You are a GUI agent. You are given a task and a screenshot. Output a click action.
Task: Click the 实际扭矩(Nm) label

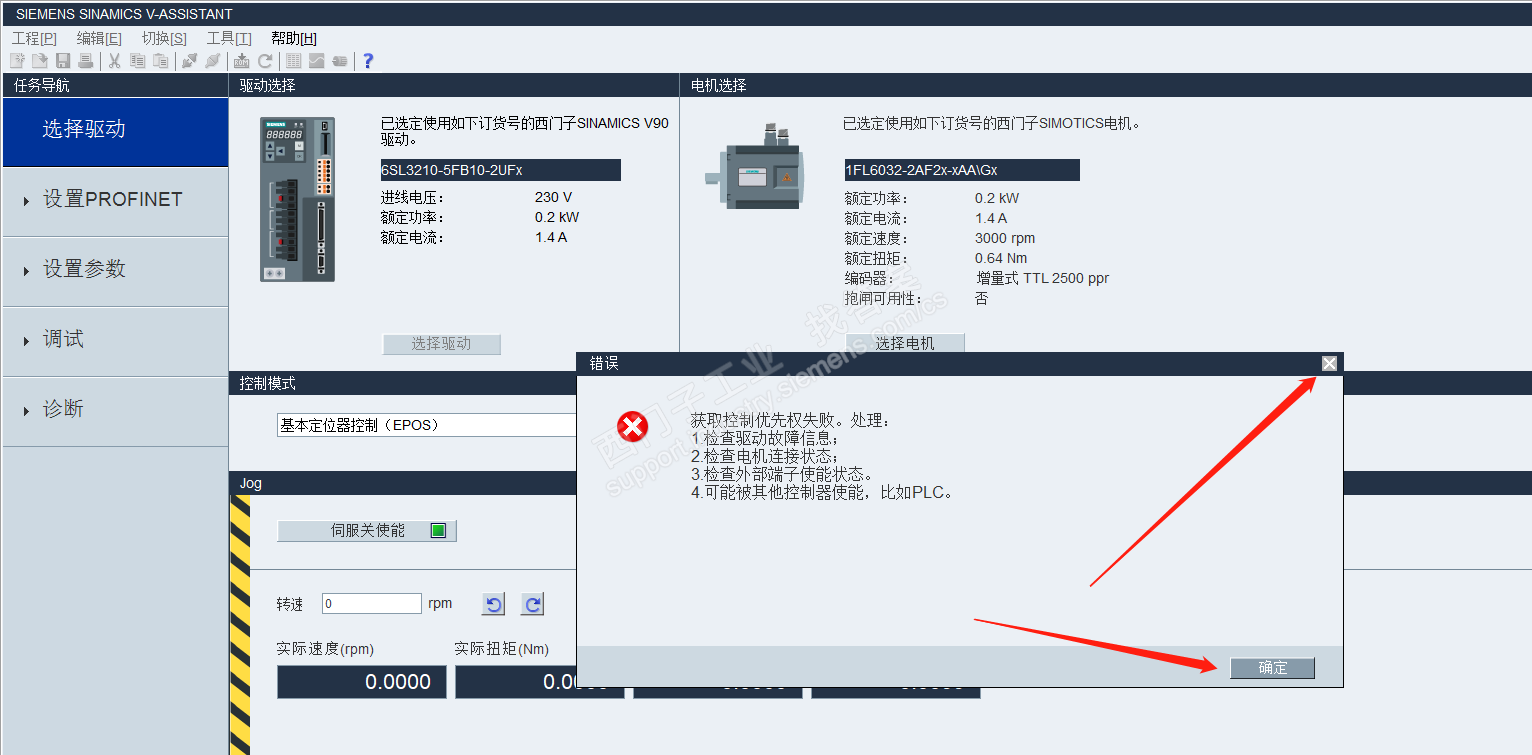[x=501, y=649]
